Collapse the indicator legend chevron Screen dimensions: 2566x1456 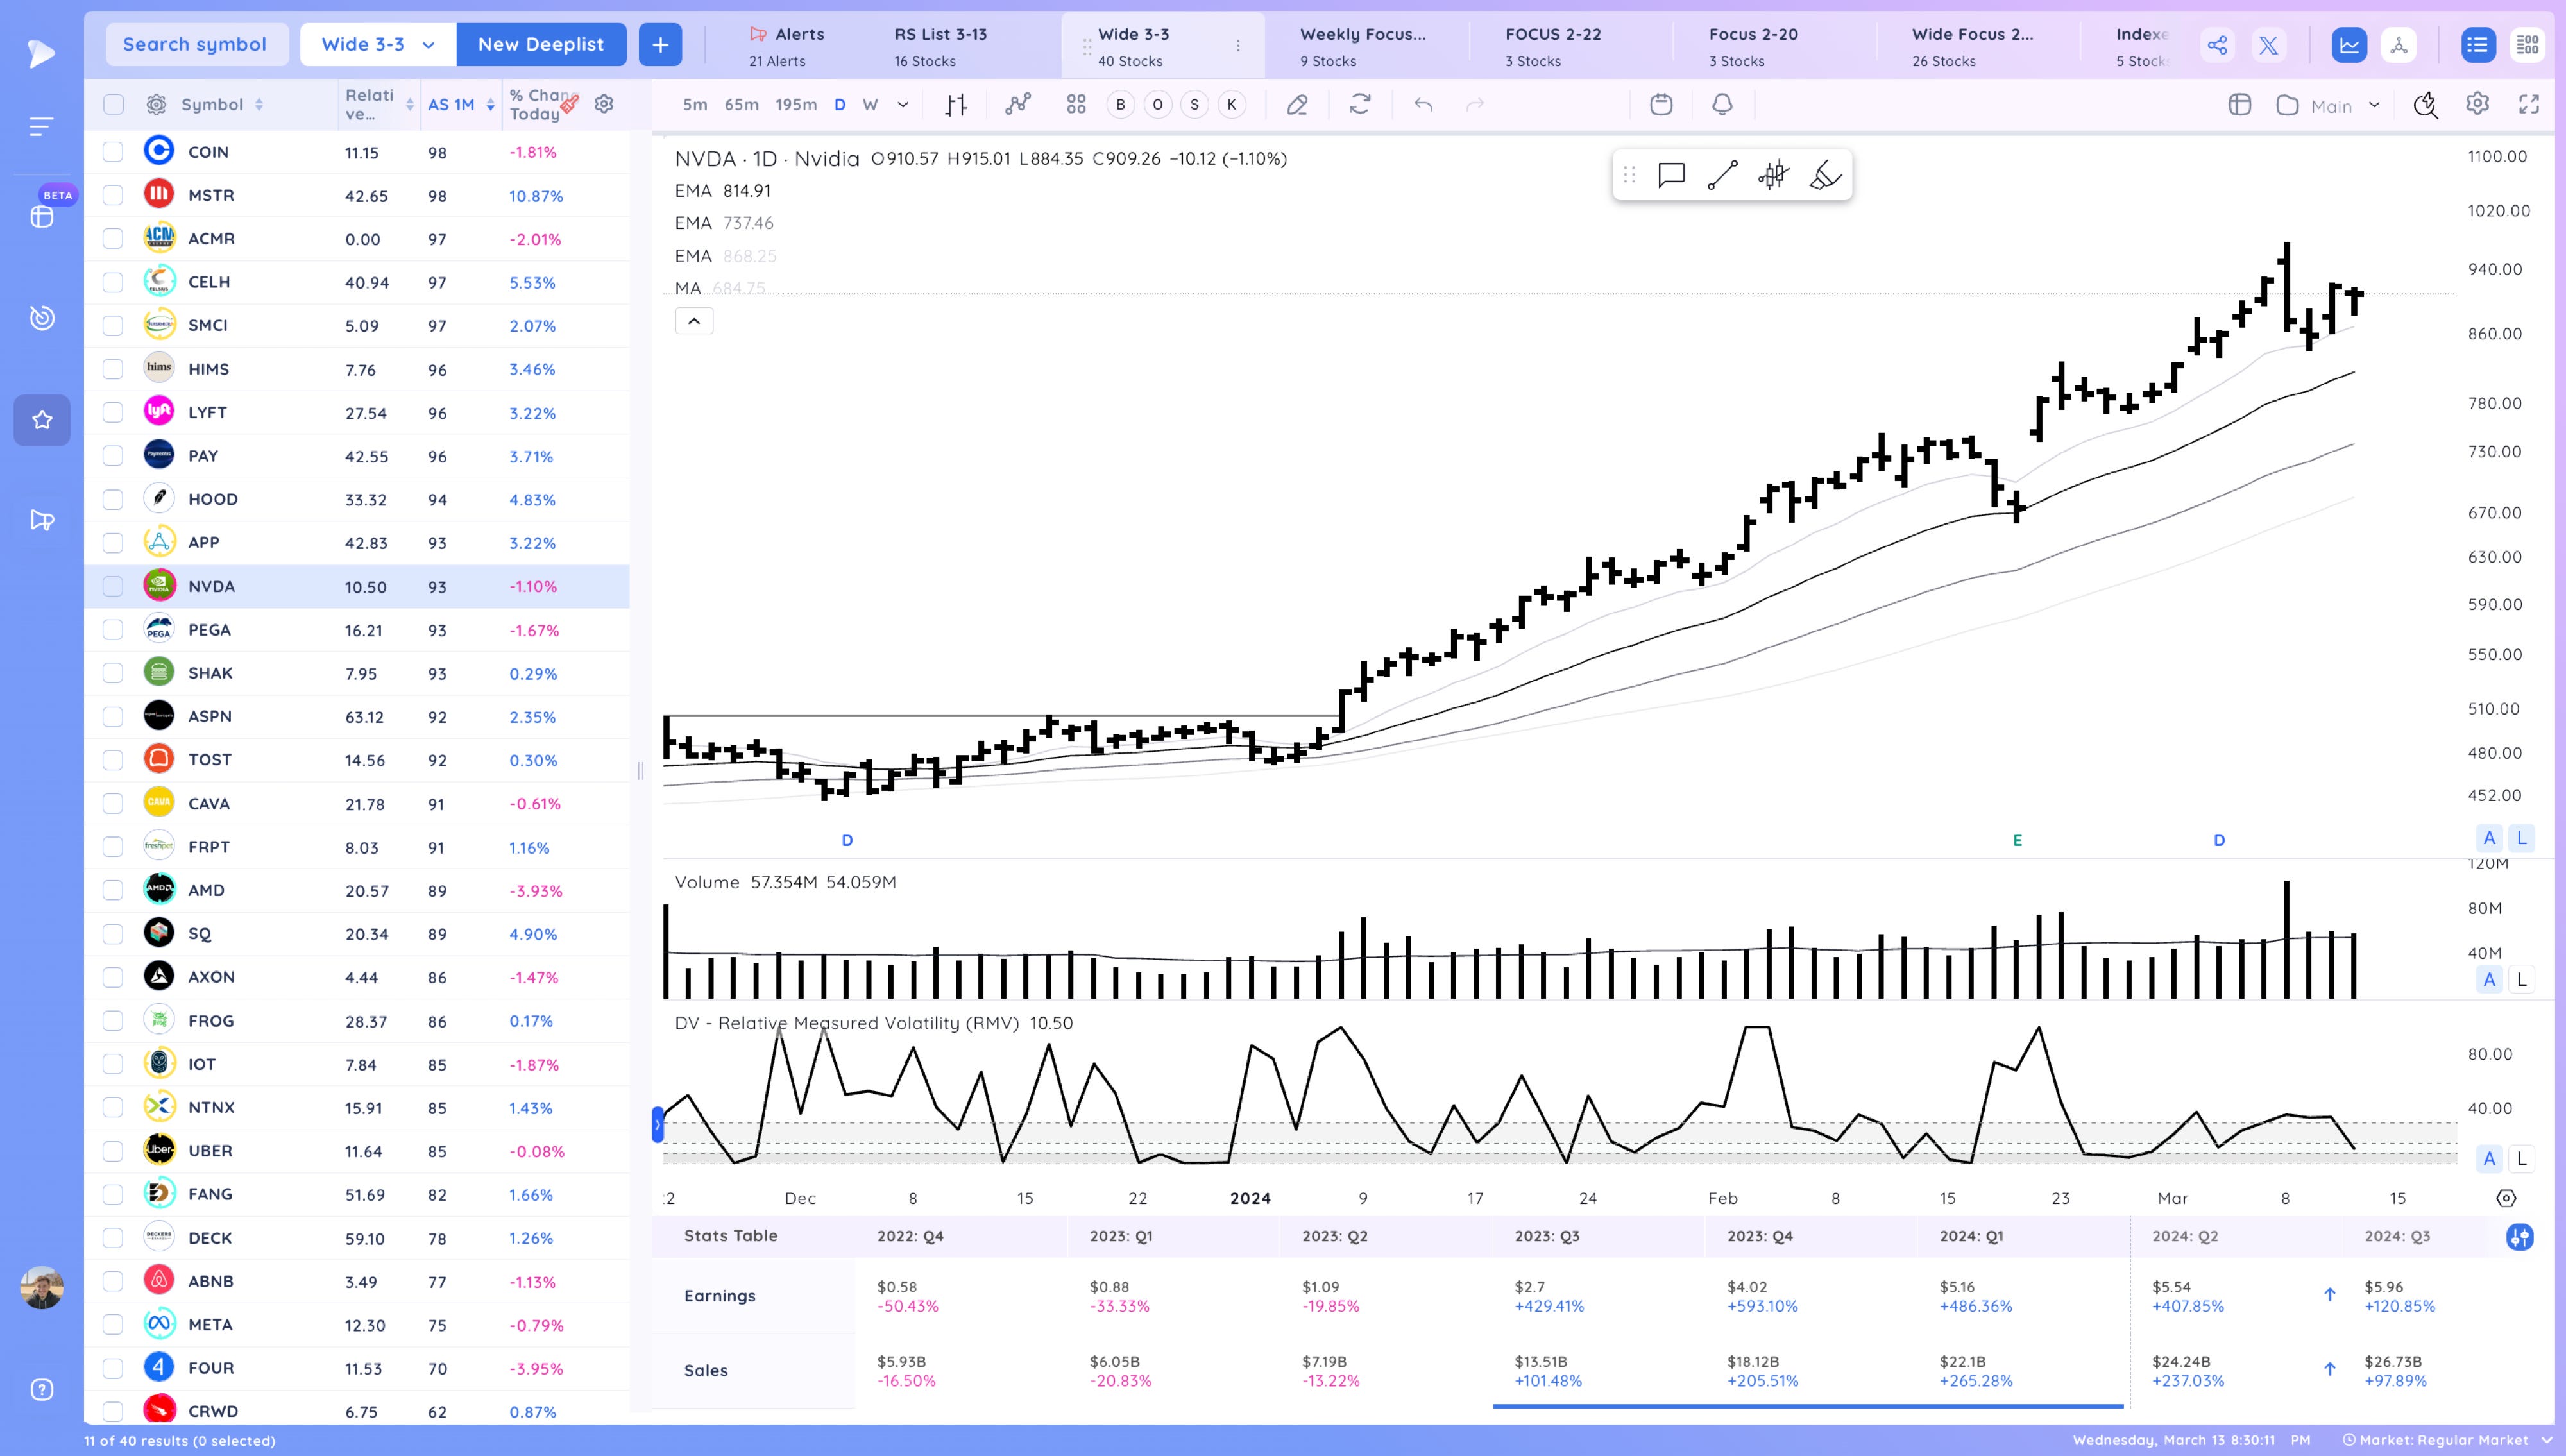point(694,321)
